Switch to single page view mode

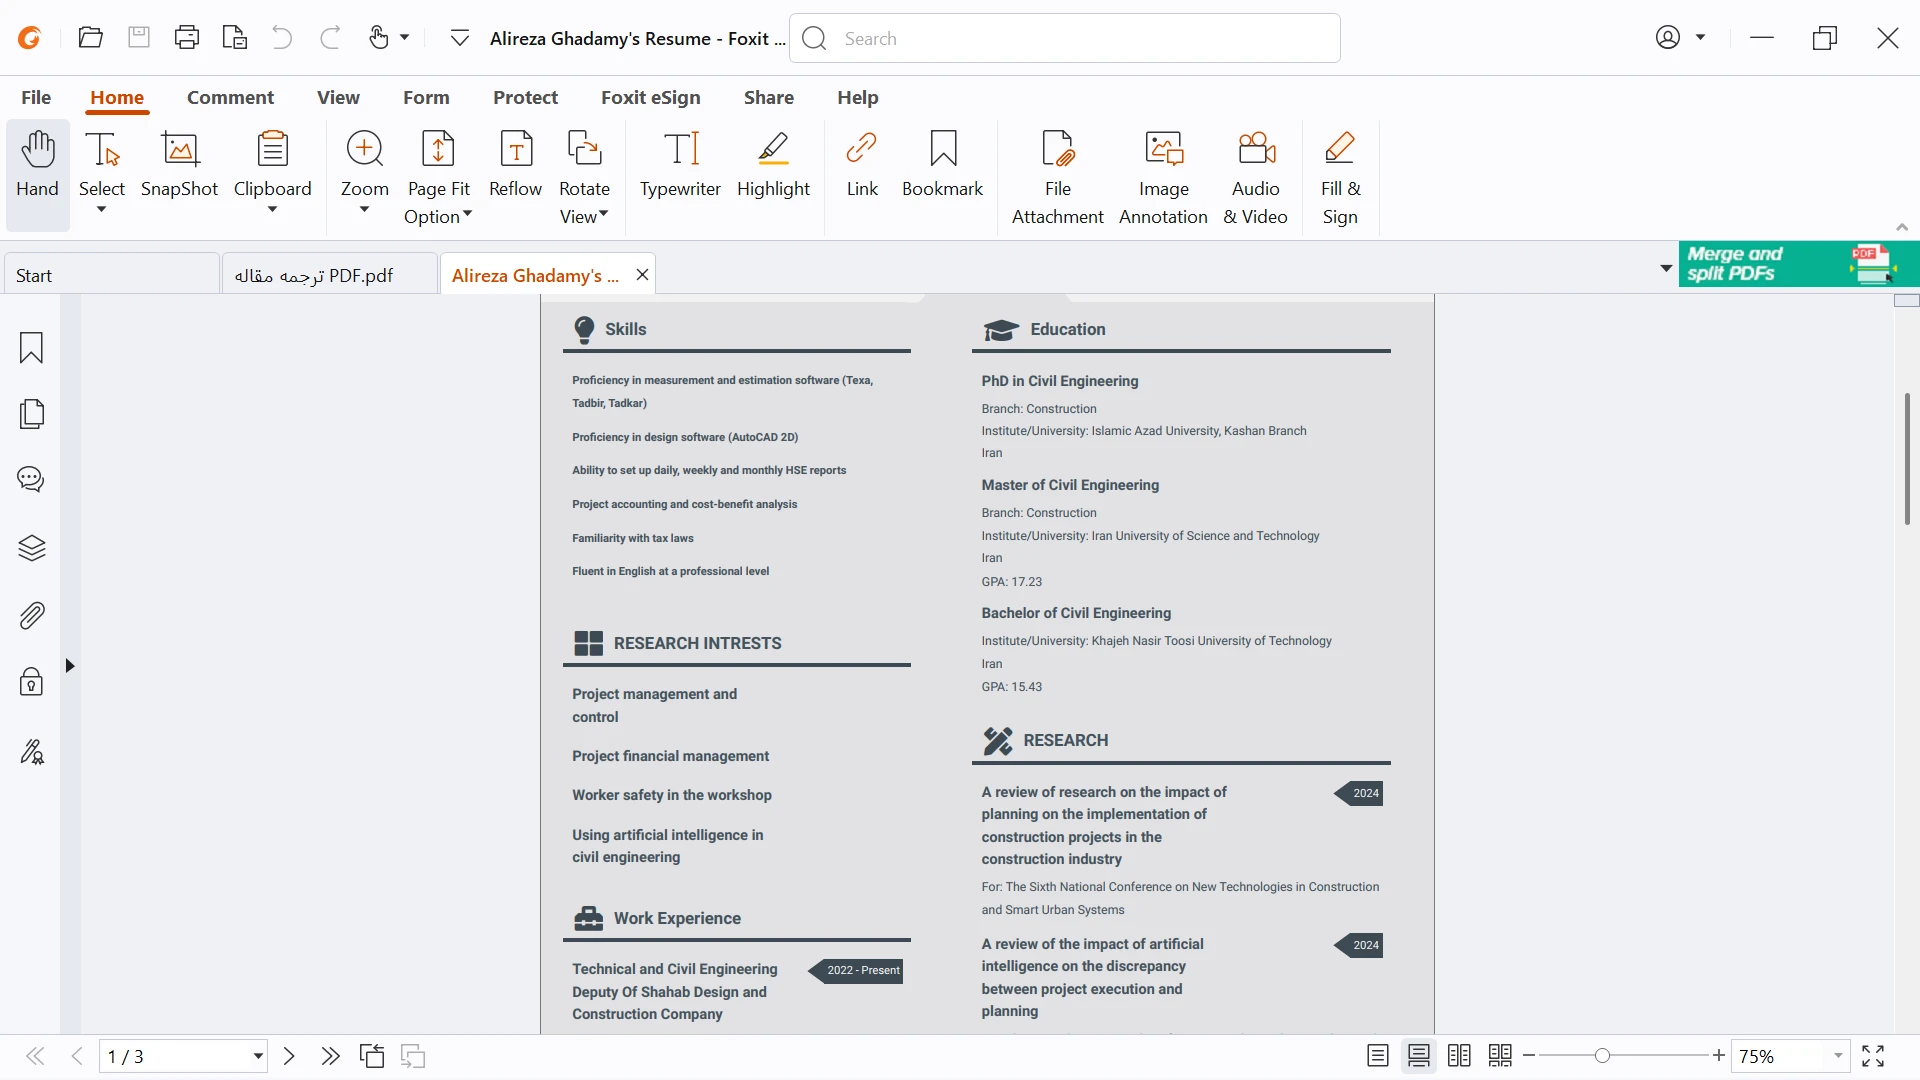click(x=1377, y=1056)
